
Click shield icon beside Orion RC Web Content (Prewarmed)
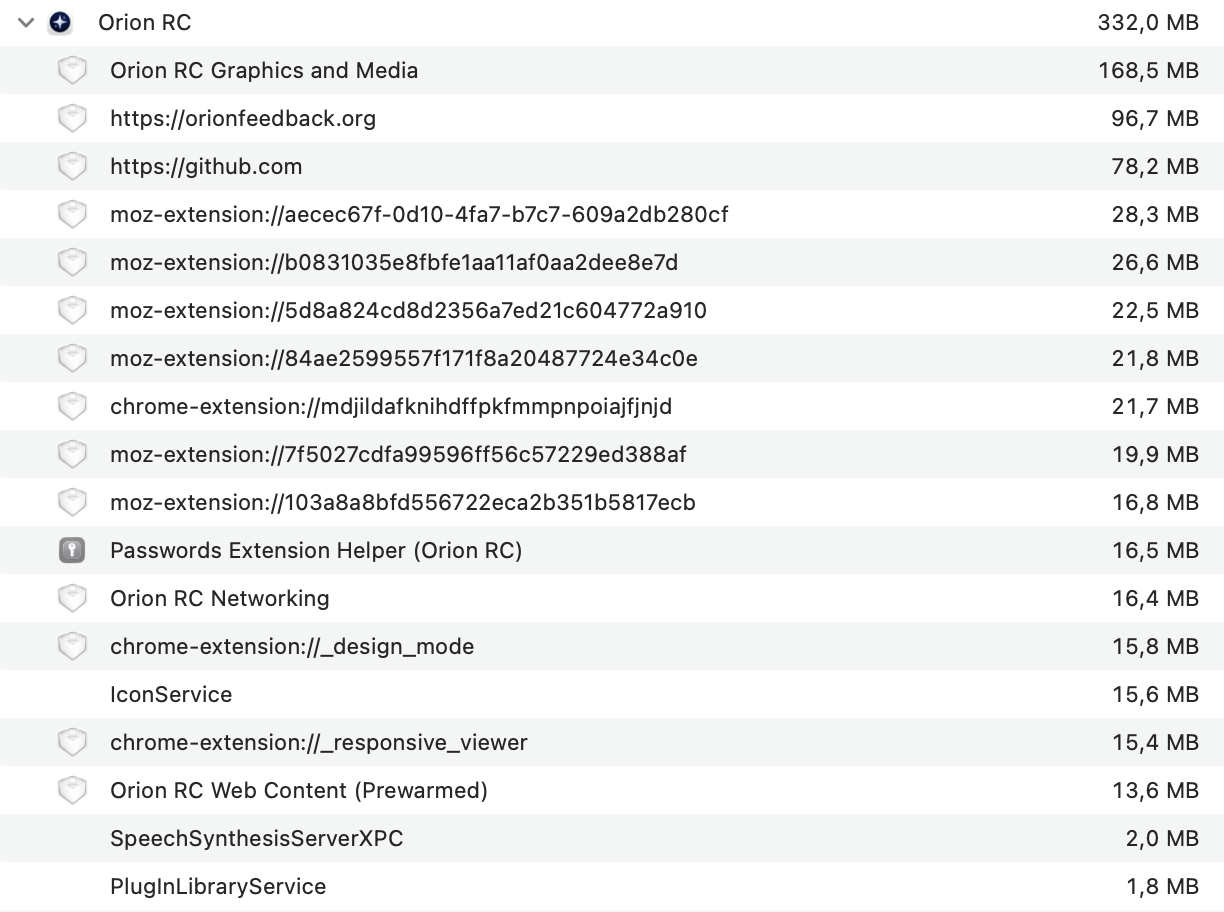[72, 790]
